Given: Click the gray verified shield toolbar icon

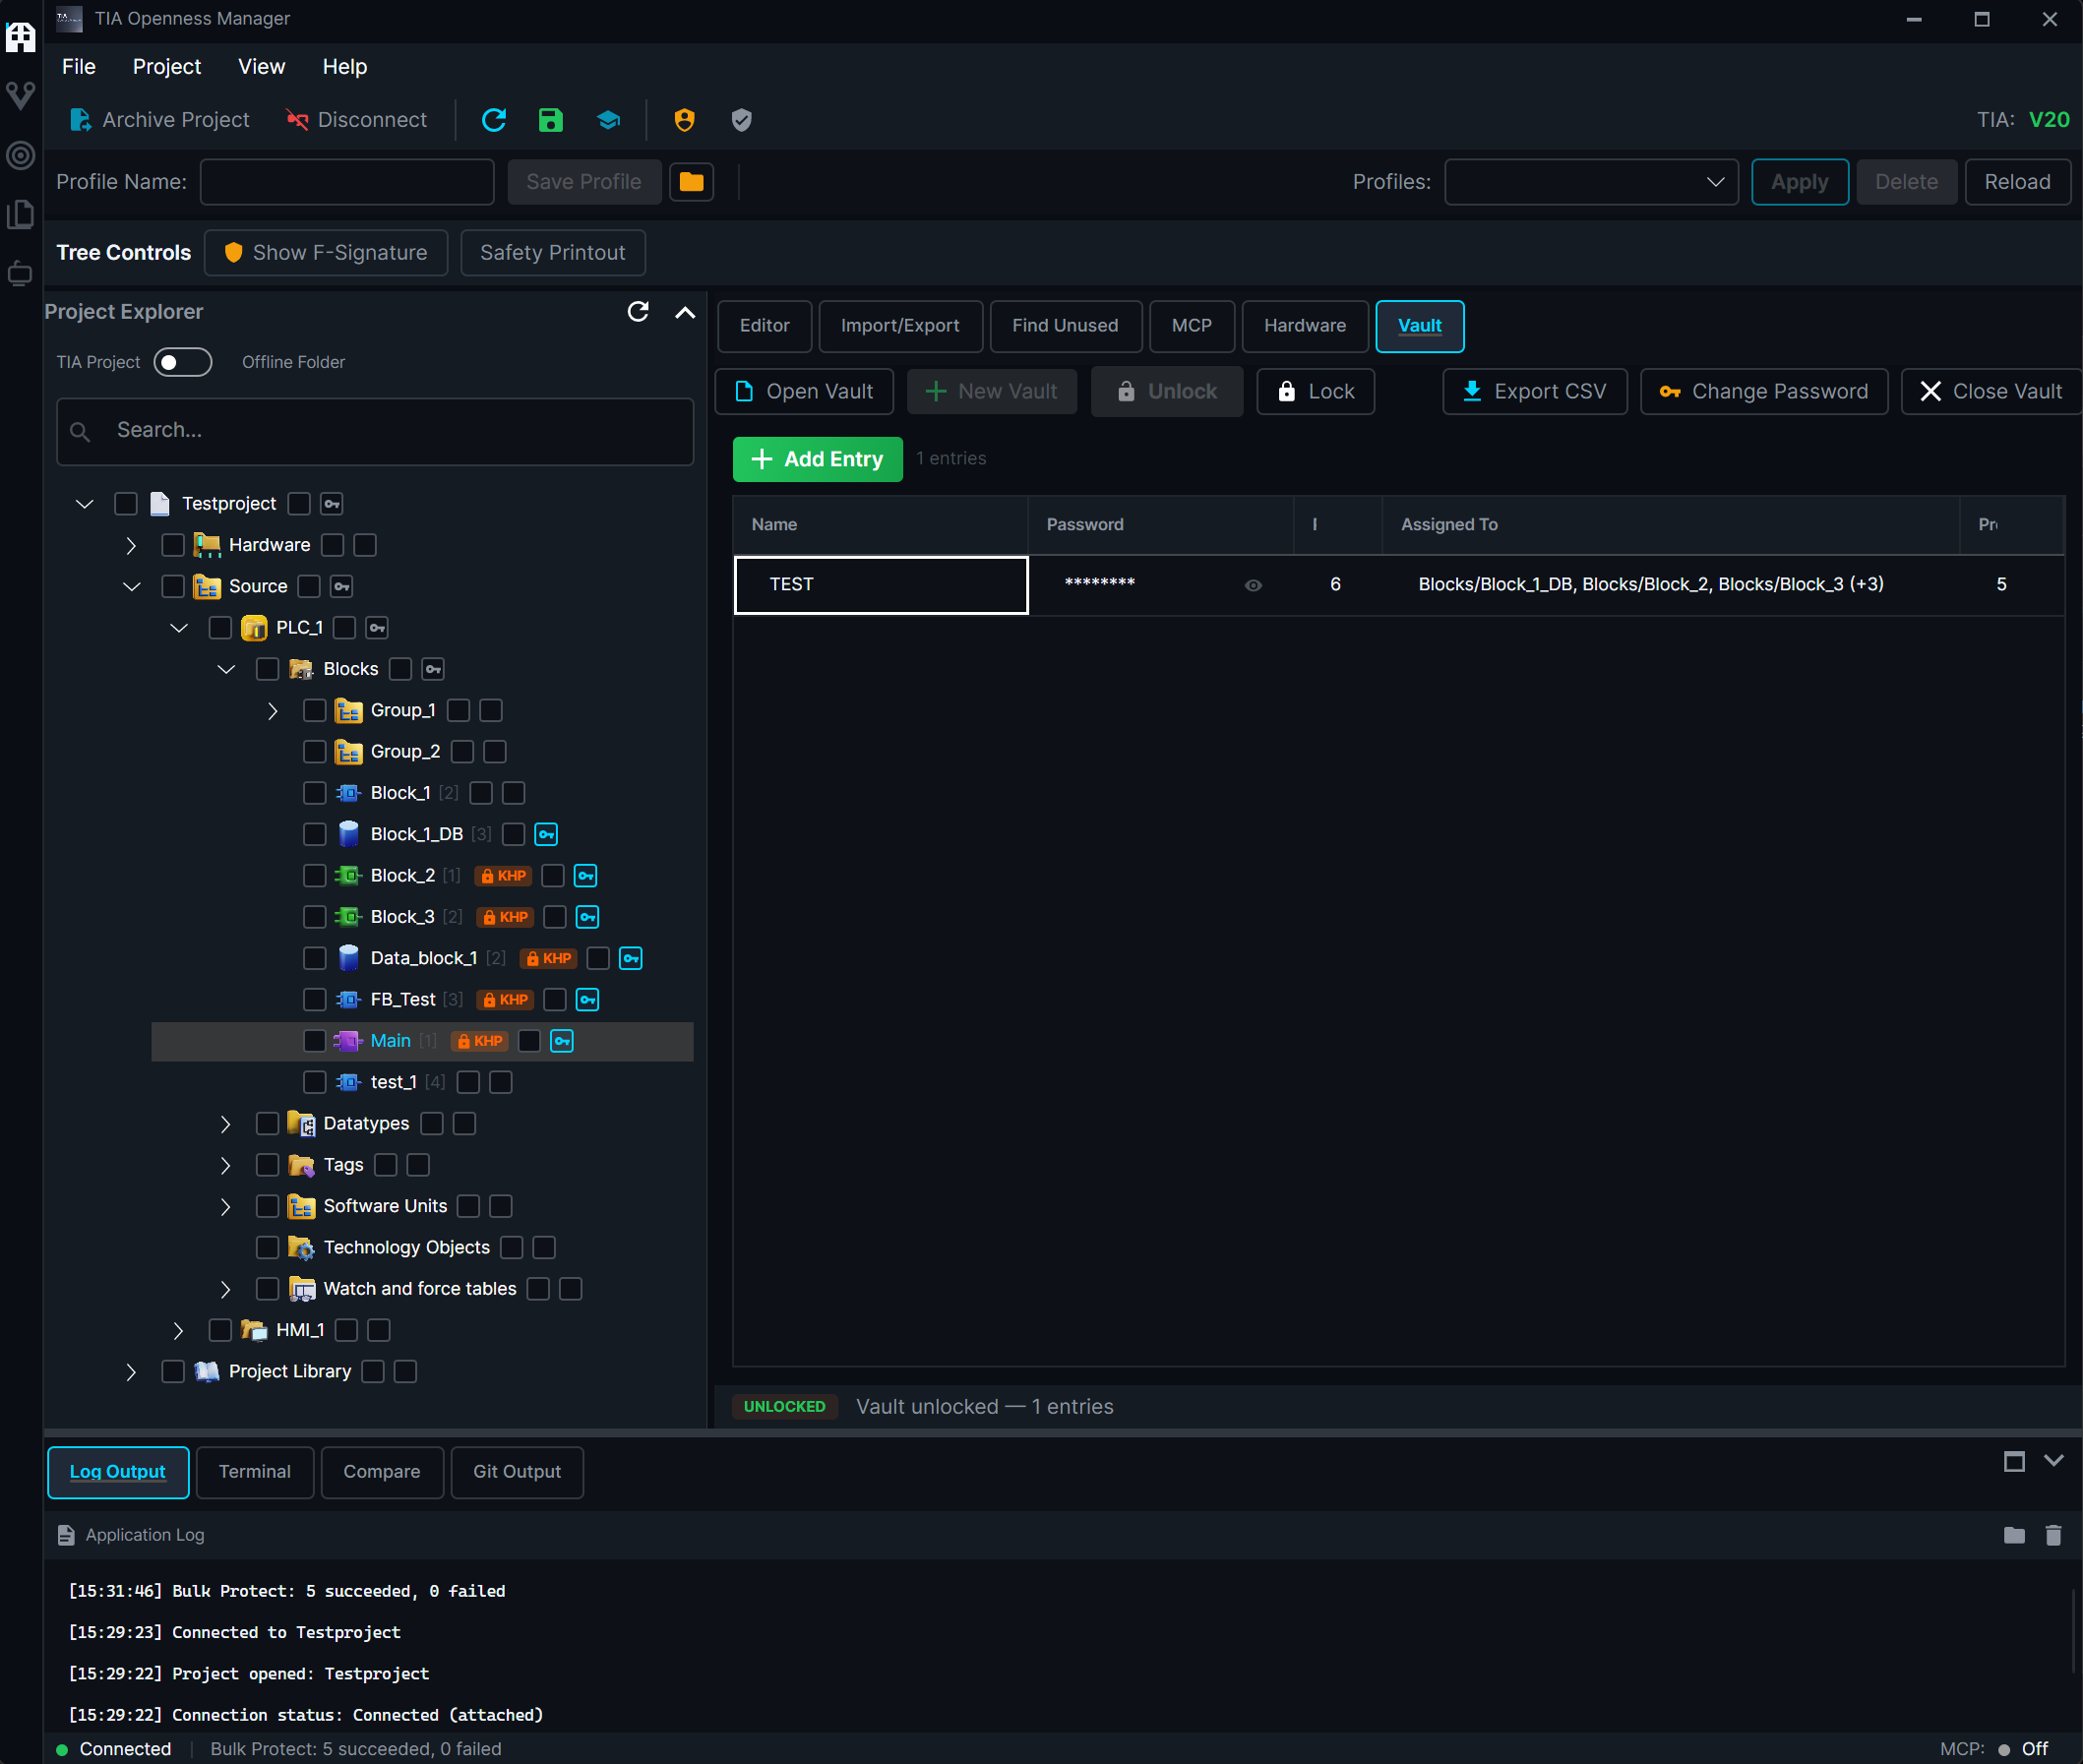Looking at the screenshot, I should (x=741, y=120).
